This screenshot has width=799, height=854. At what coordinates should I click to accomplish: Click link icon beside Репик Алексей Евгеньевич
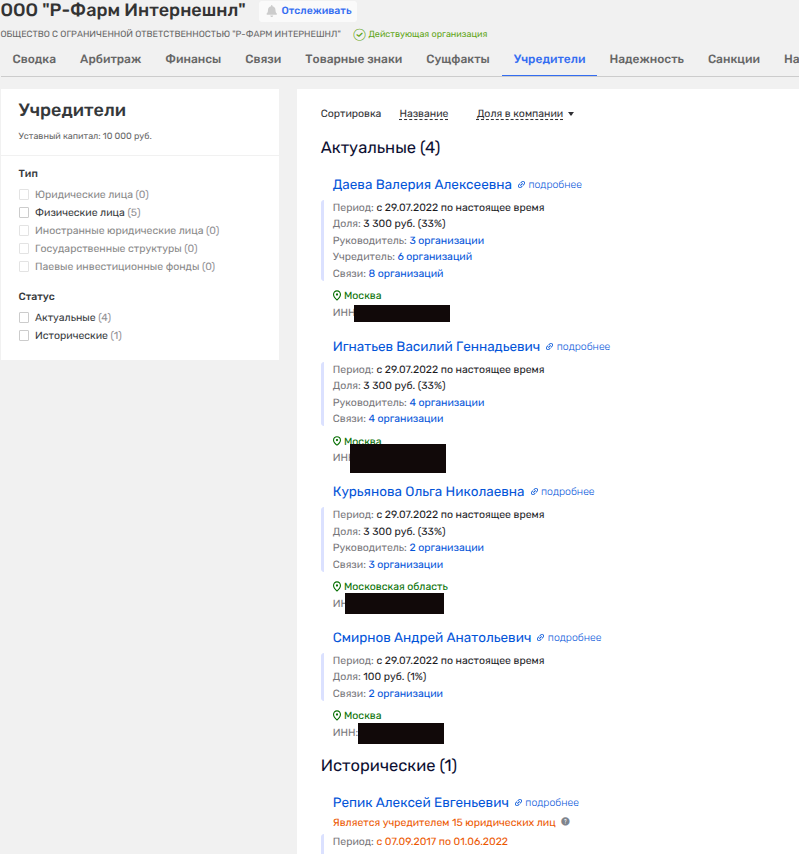[519, 803]
